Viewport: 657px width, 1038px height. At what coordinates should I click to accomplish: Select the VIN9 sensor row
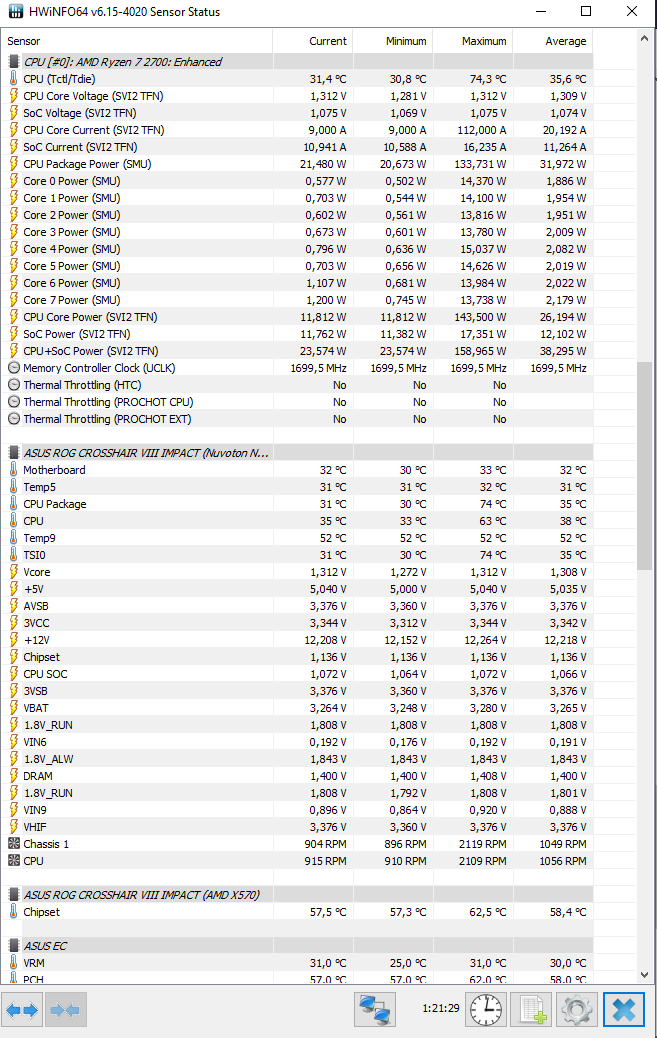[x=297, y=810]
